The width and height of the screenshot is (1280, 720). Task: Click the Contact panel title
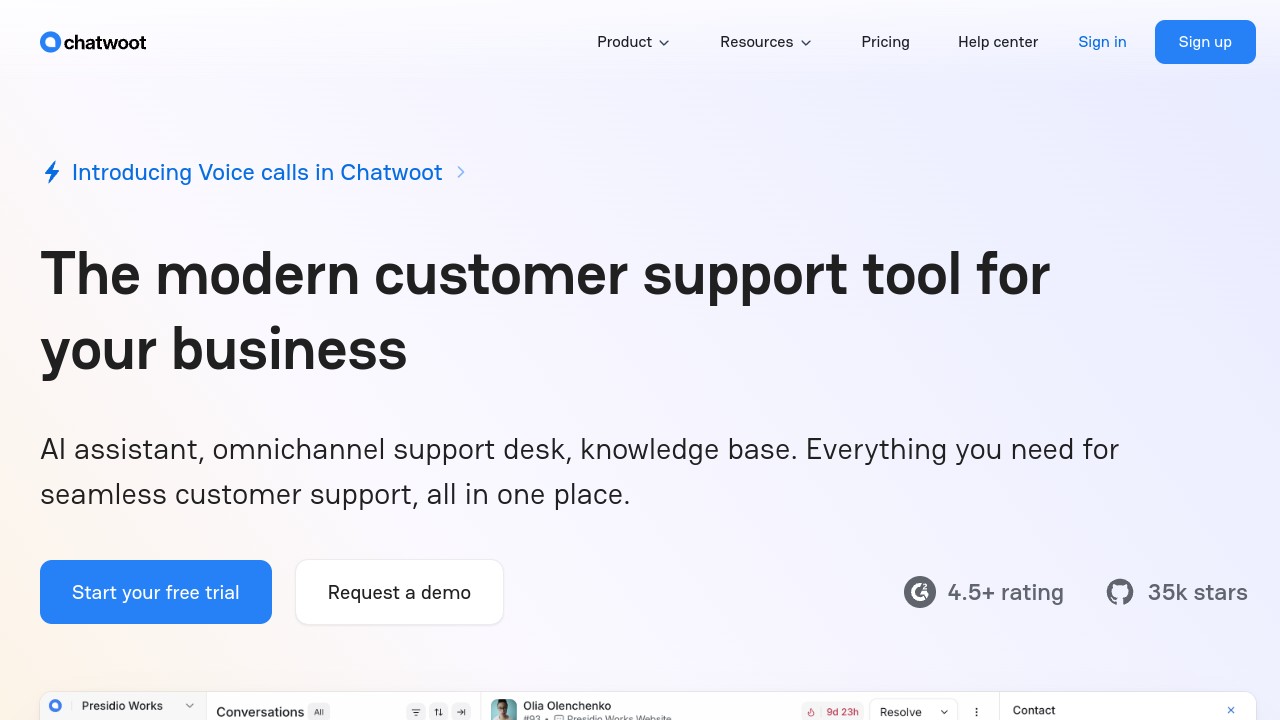[1034, 710]
